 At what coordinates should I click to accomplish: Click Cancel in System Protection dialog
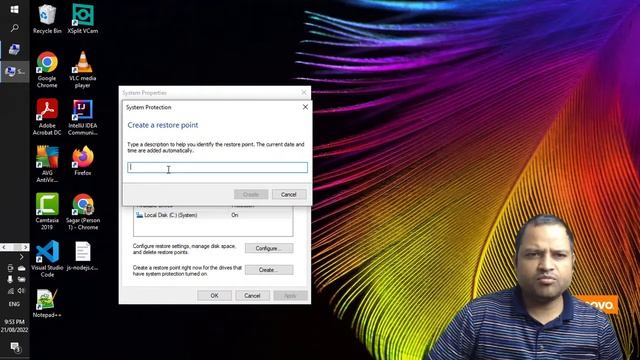[x=289, y=194]
